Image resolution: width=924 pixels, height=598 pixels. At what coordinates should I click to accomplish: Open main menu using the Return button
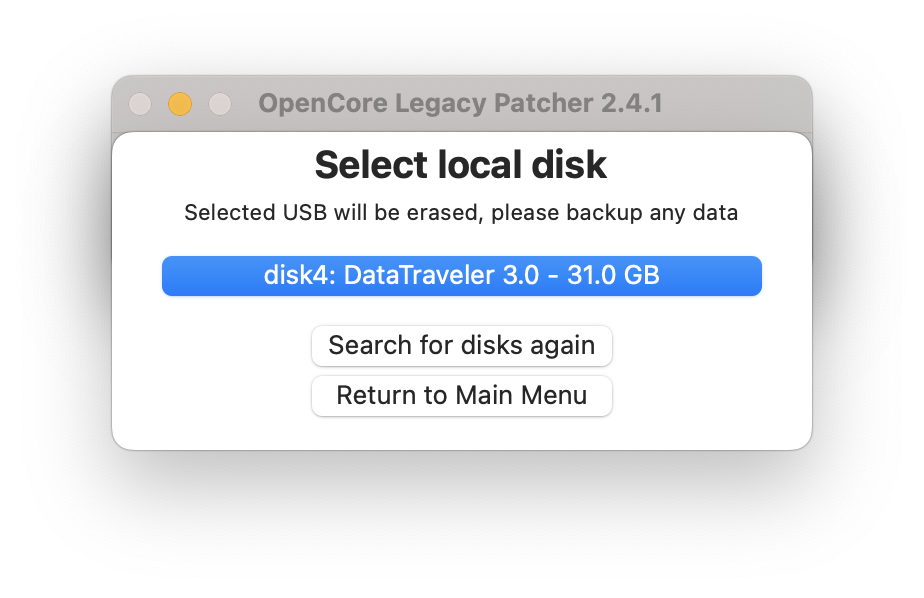tap(461, 395)
